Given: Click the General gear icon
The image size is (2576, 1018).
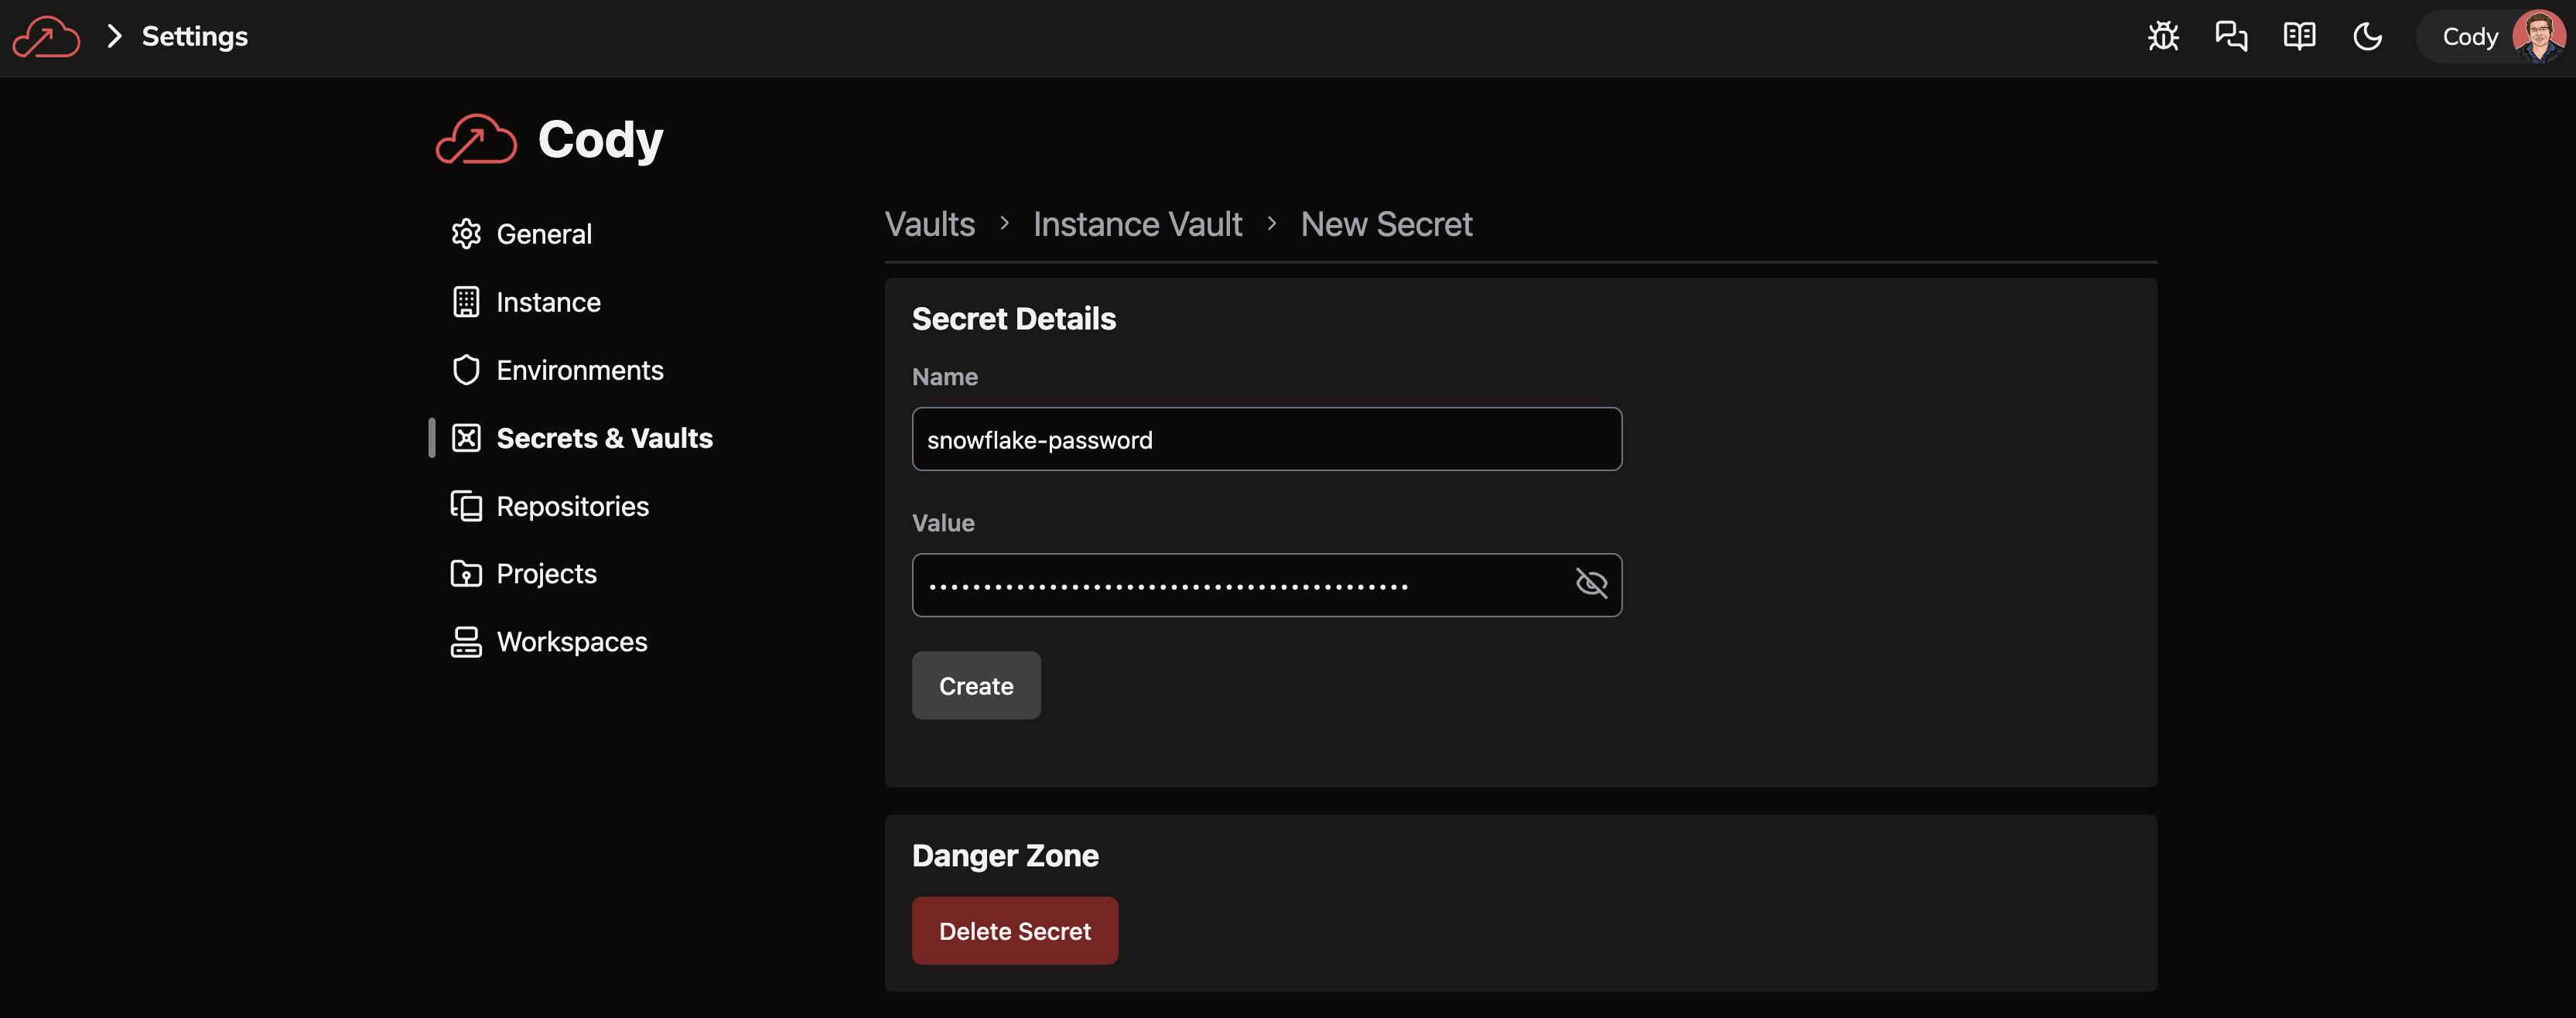Looking at the screenshot, I should coord(466,234).
